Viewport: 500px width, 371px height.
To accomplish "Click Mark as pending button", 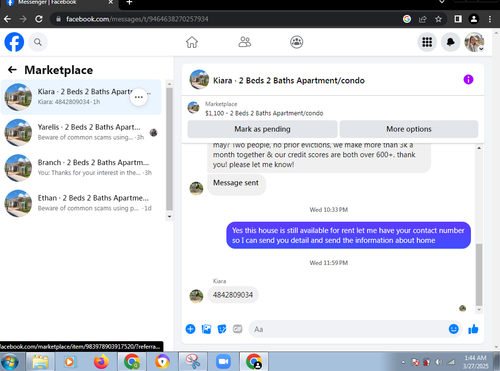I will click(262, 129).
